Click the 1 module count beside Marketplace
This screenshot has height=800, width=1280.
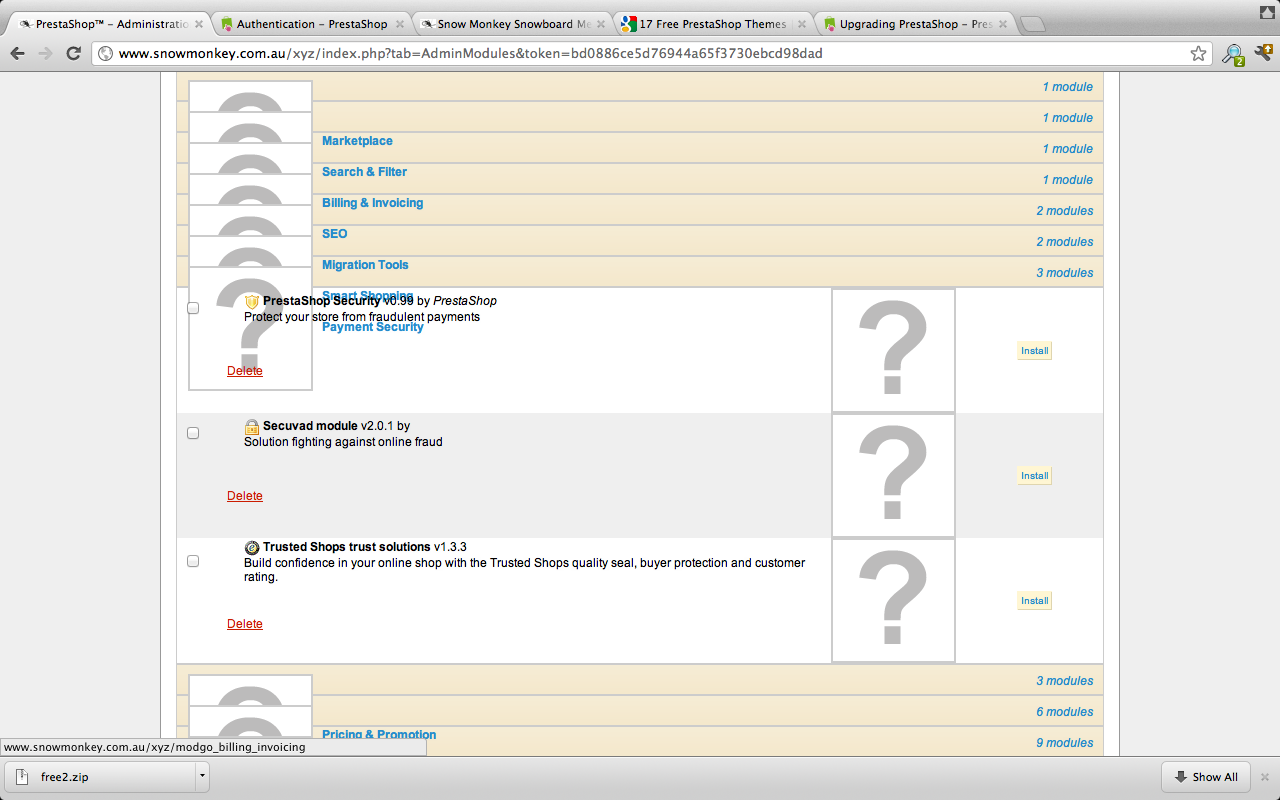[1067, 149]
